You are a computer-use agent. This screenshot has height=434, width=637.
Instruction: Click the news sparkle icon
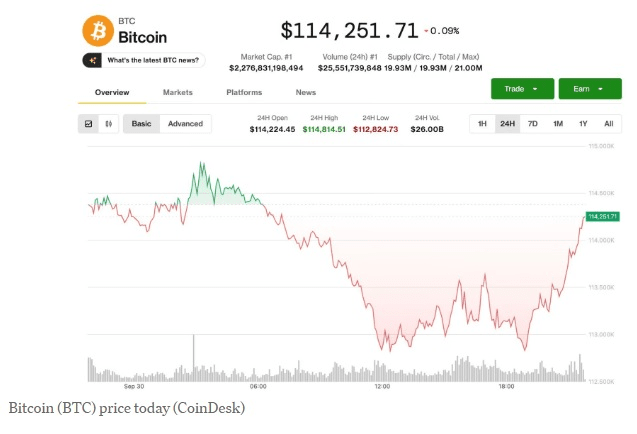point(93,60)
